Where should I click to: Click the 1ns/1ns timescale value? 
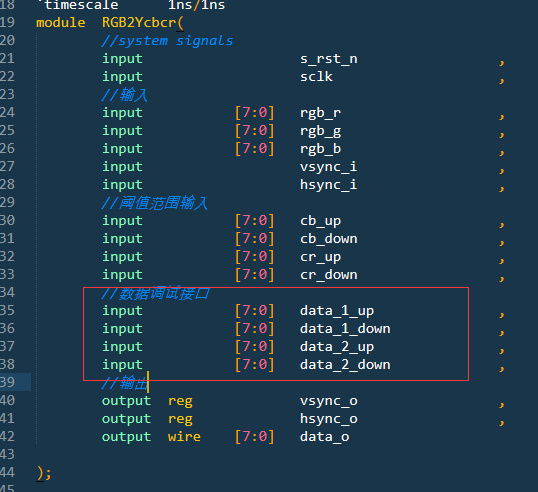click(196, 5)
